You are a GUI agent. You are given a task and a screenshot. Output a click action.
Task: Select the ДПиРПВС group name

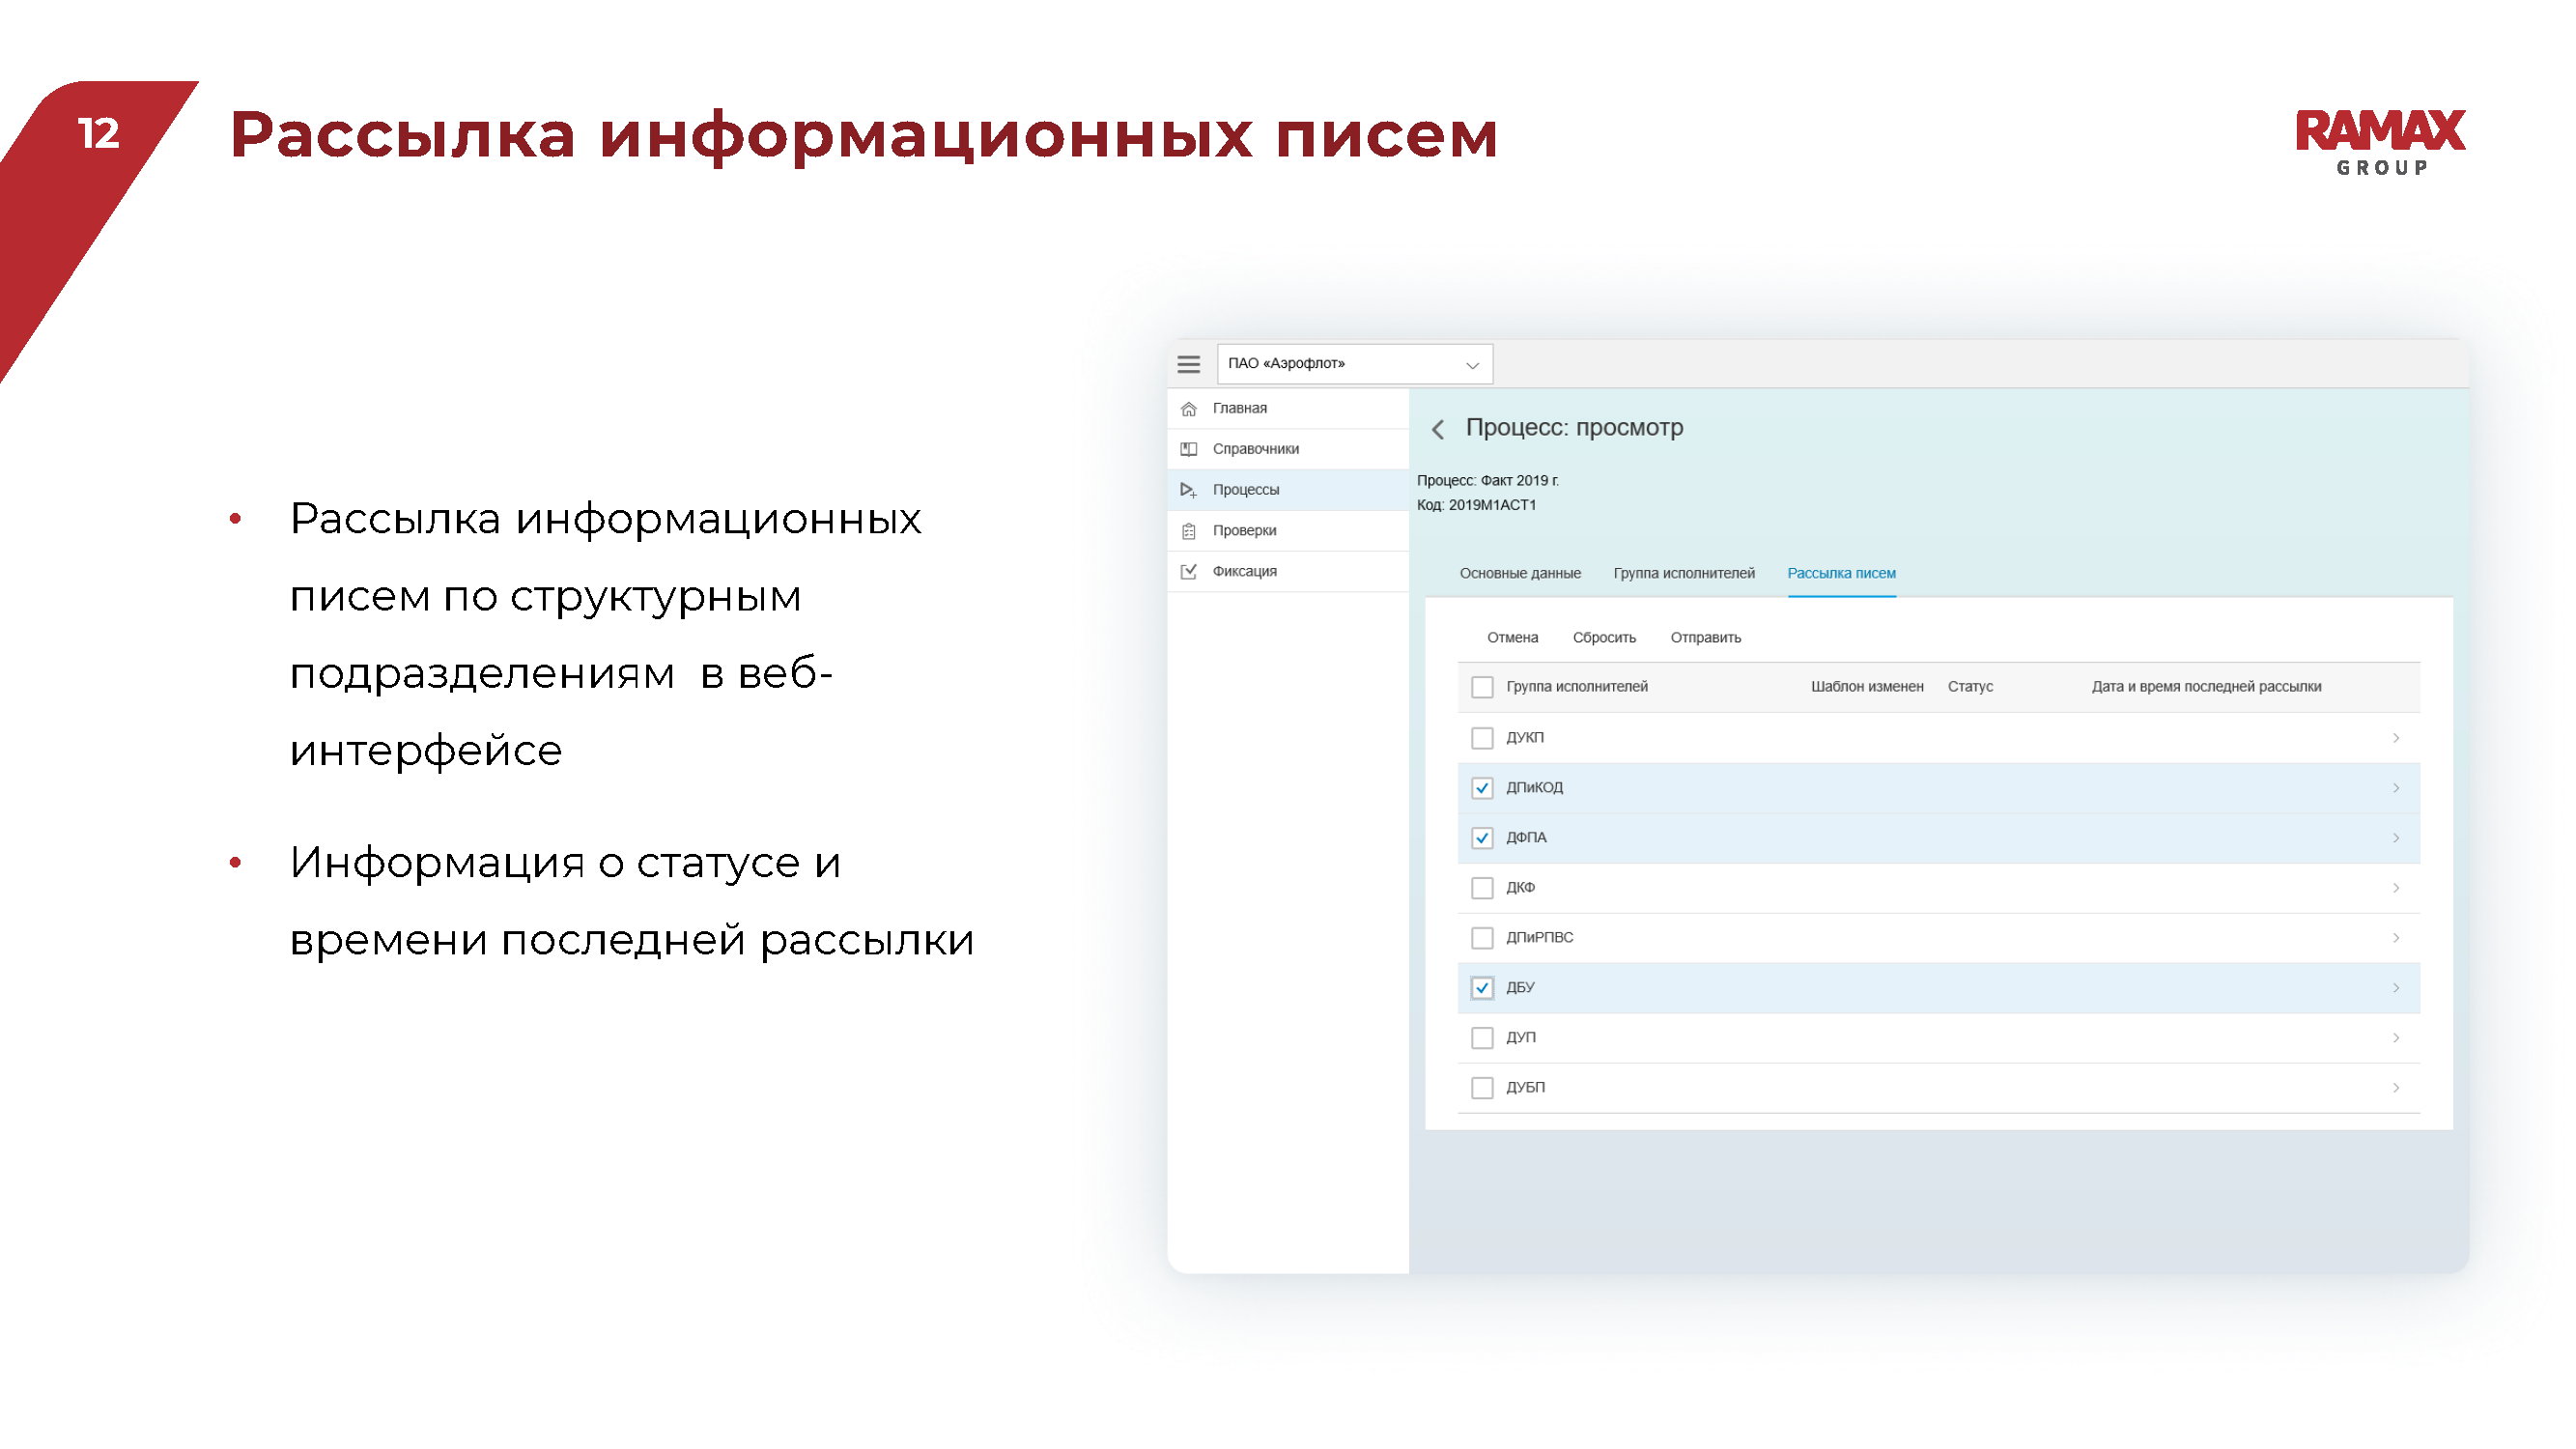pyautogui.click(x=1539, y=938)
